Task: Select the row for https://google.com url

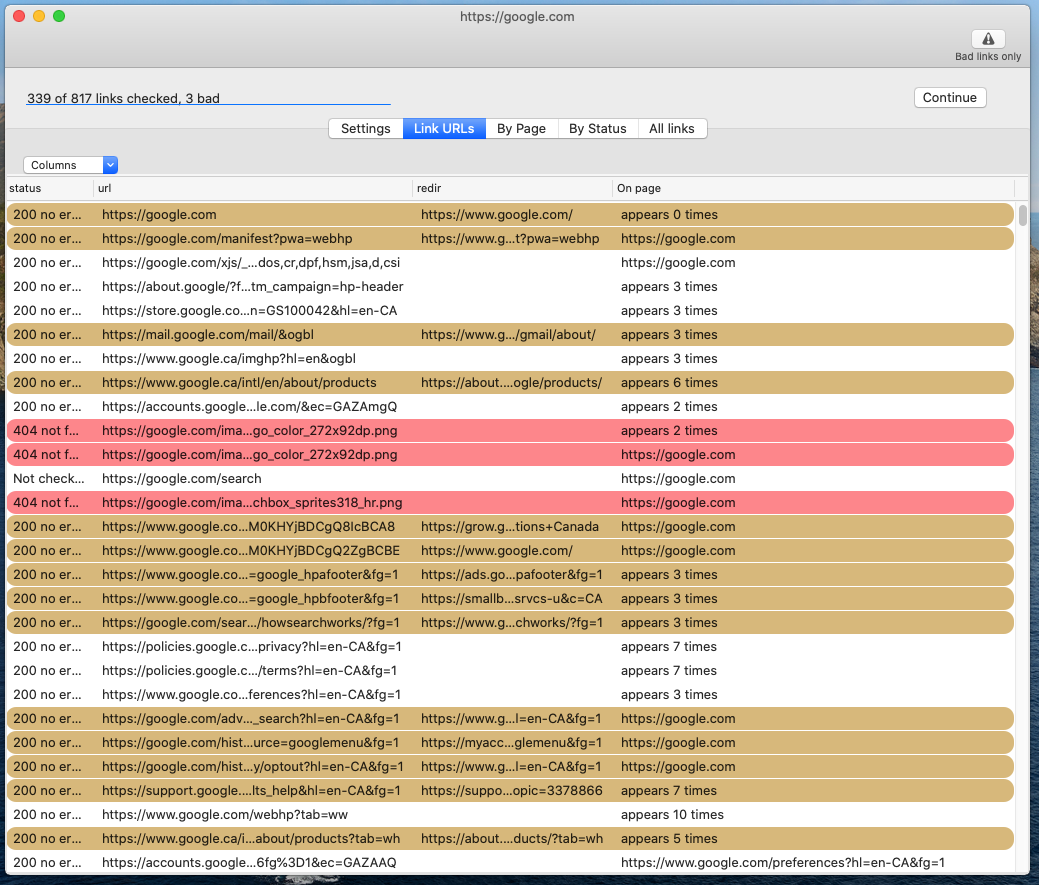Action: (x=510, y=215)
